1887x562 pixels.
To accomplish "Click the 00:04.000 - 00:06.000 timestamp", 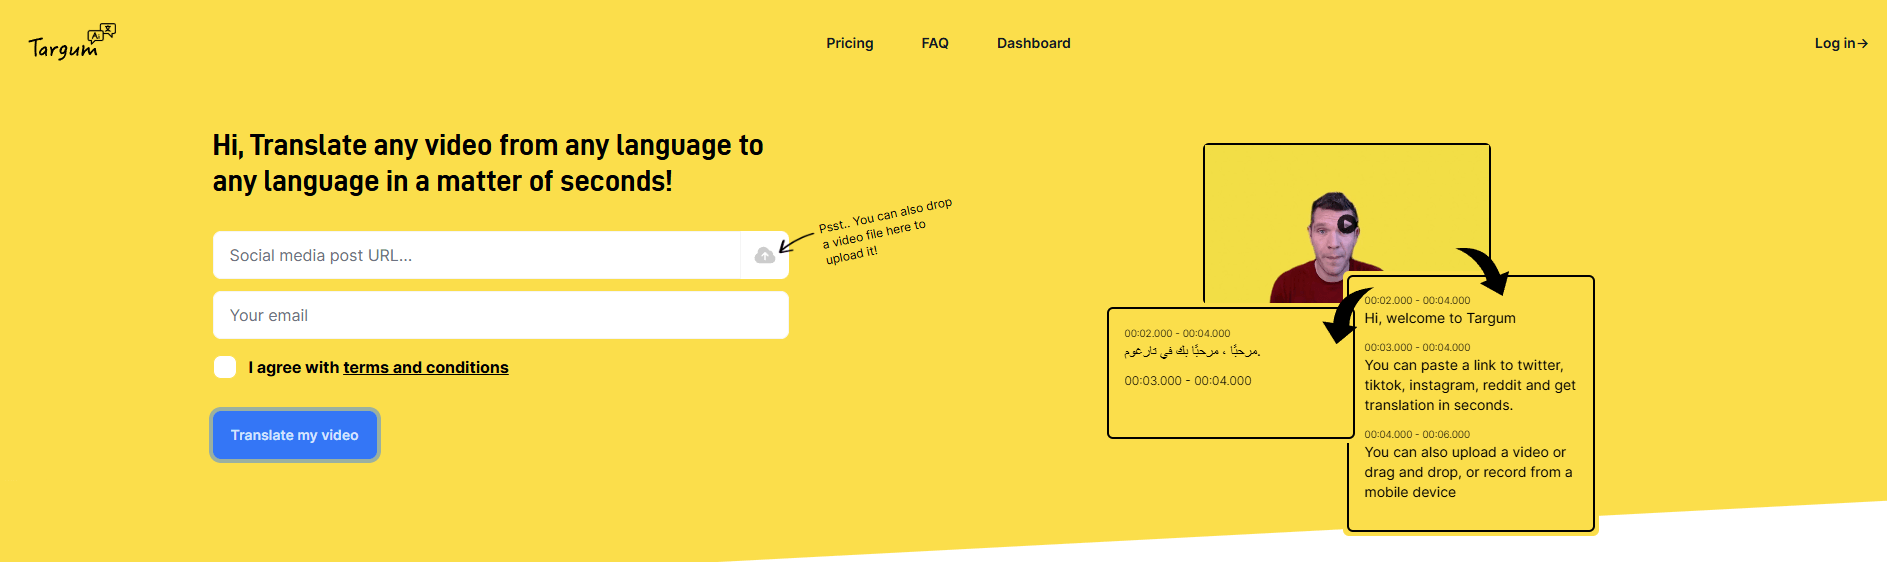I will (x=1417, y=434).
